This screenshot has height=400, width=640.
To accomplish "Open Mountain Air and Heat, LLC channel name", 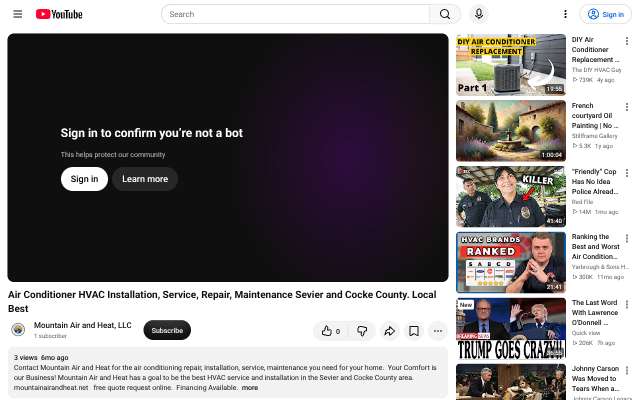I will (x=83, y=325).
